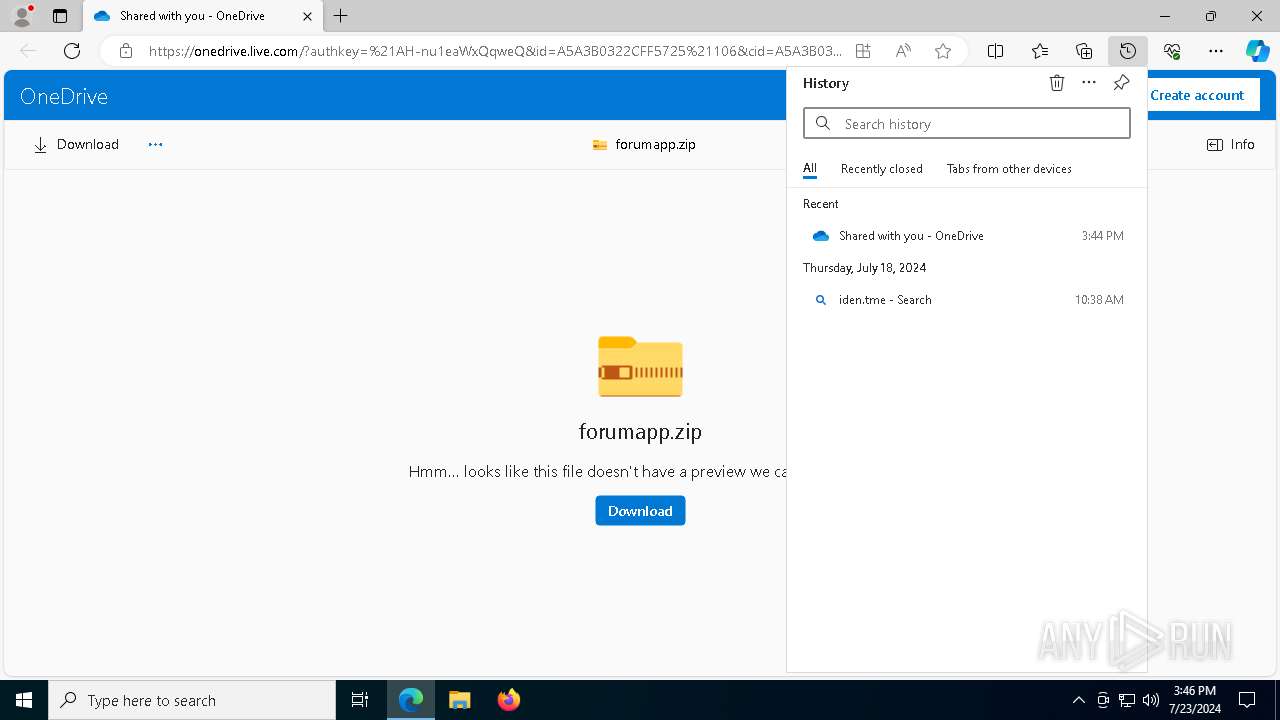Screen dimensions: 1280x720
Task: Launch Firefox from taskbar
Action: pyautogui.click(x=509, y=700)
